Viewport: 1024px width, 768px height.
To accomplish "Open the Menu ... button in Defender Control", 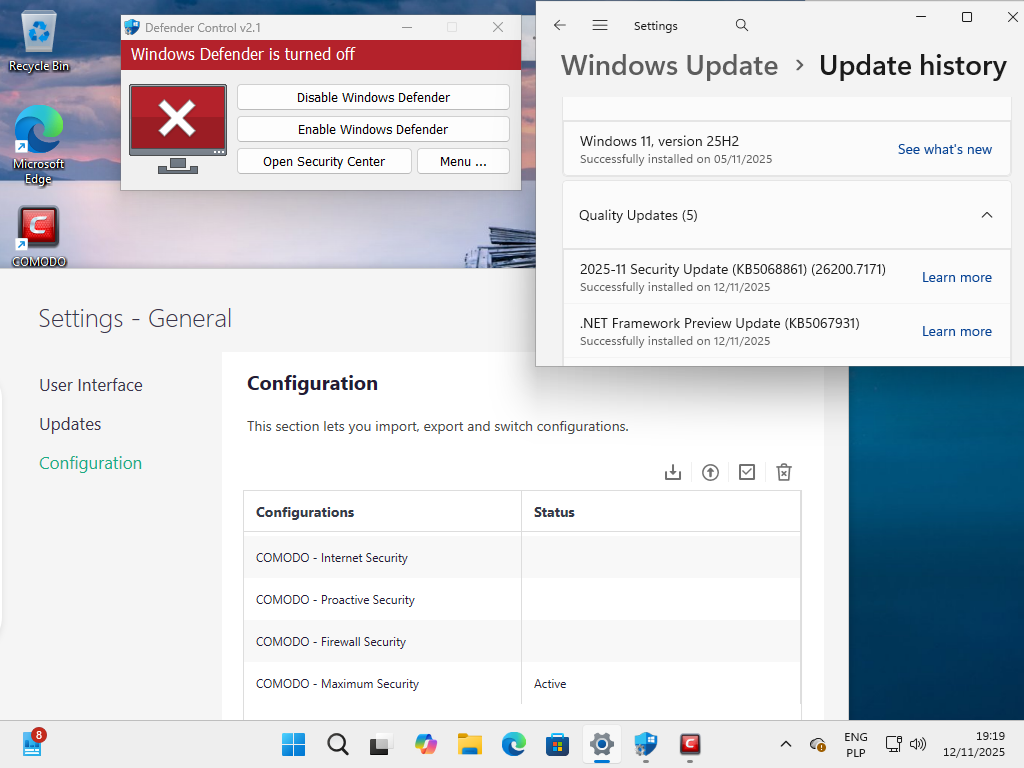I will (x=463, y=161).
